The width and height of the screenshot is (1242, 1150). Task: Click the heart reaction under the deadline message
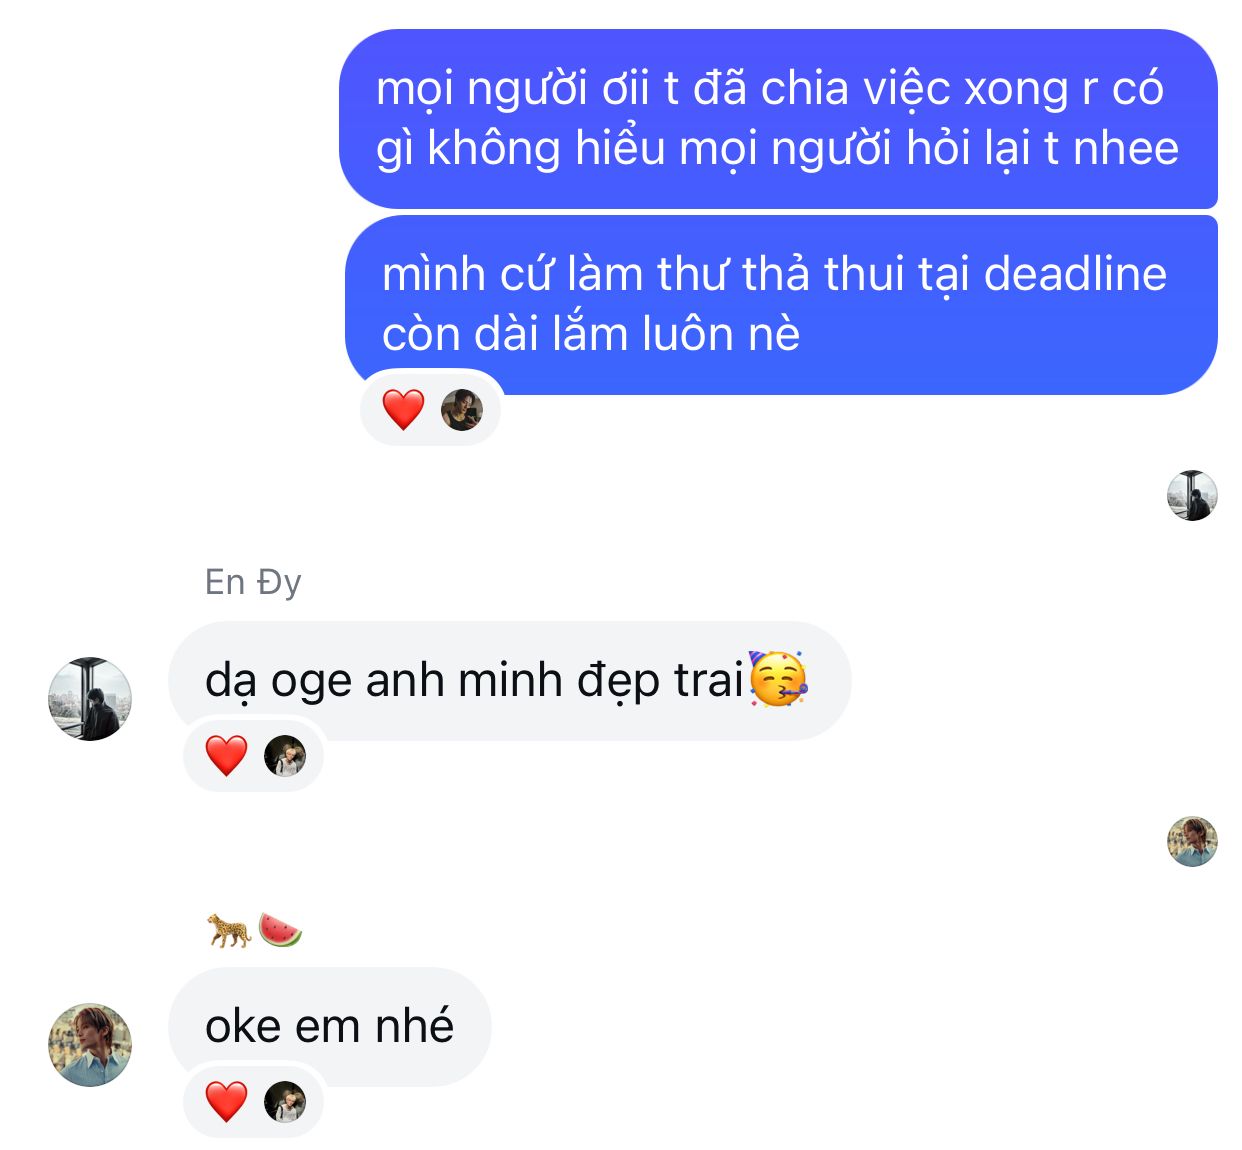[404, 409]
